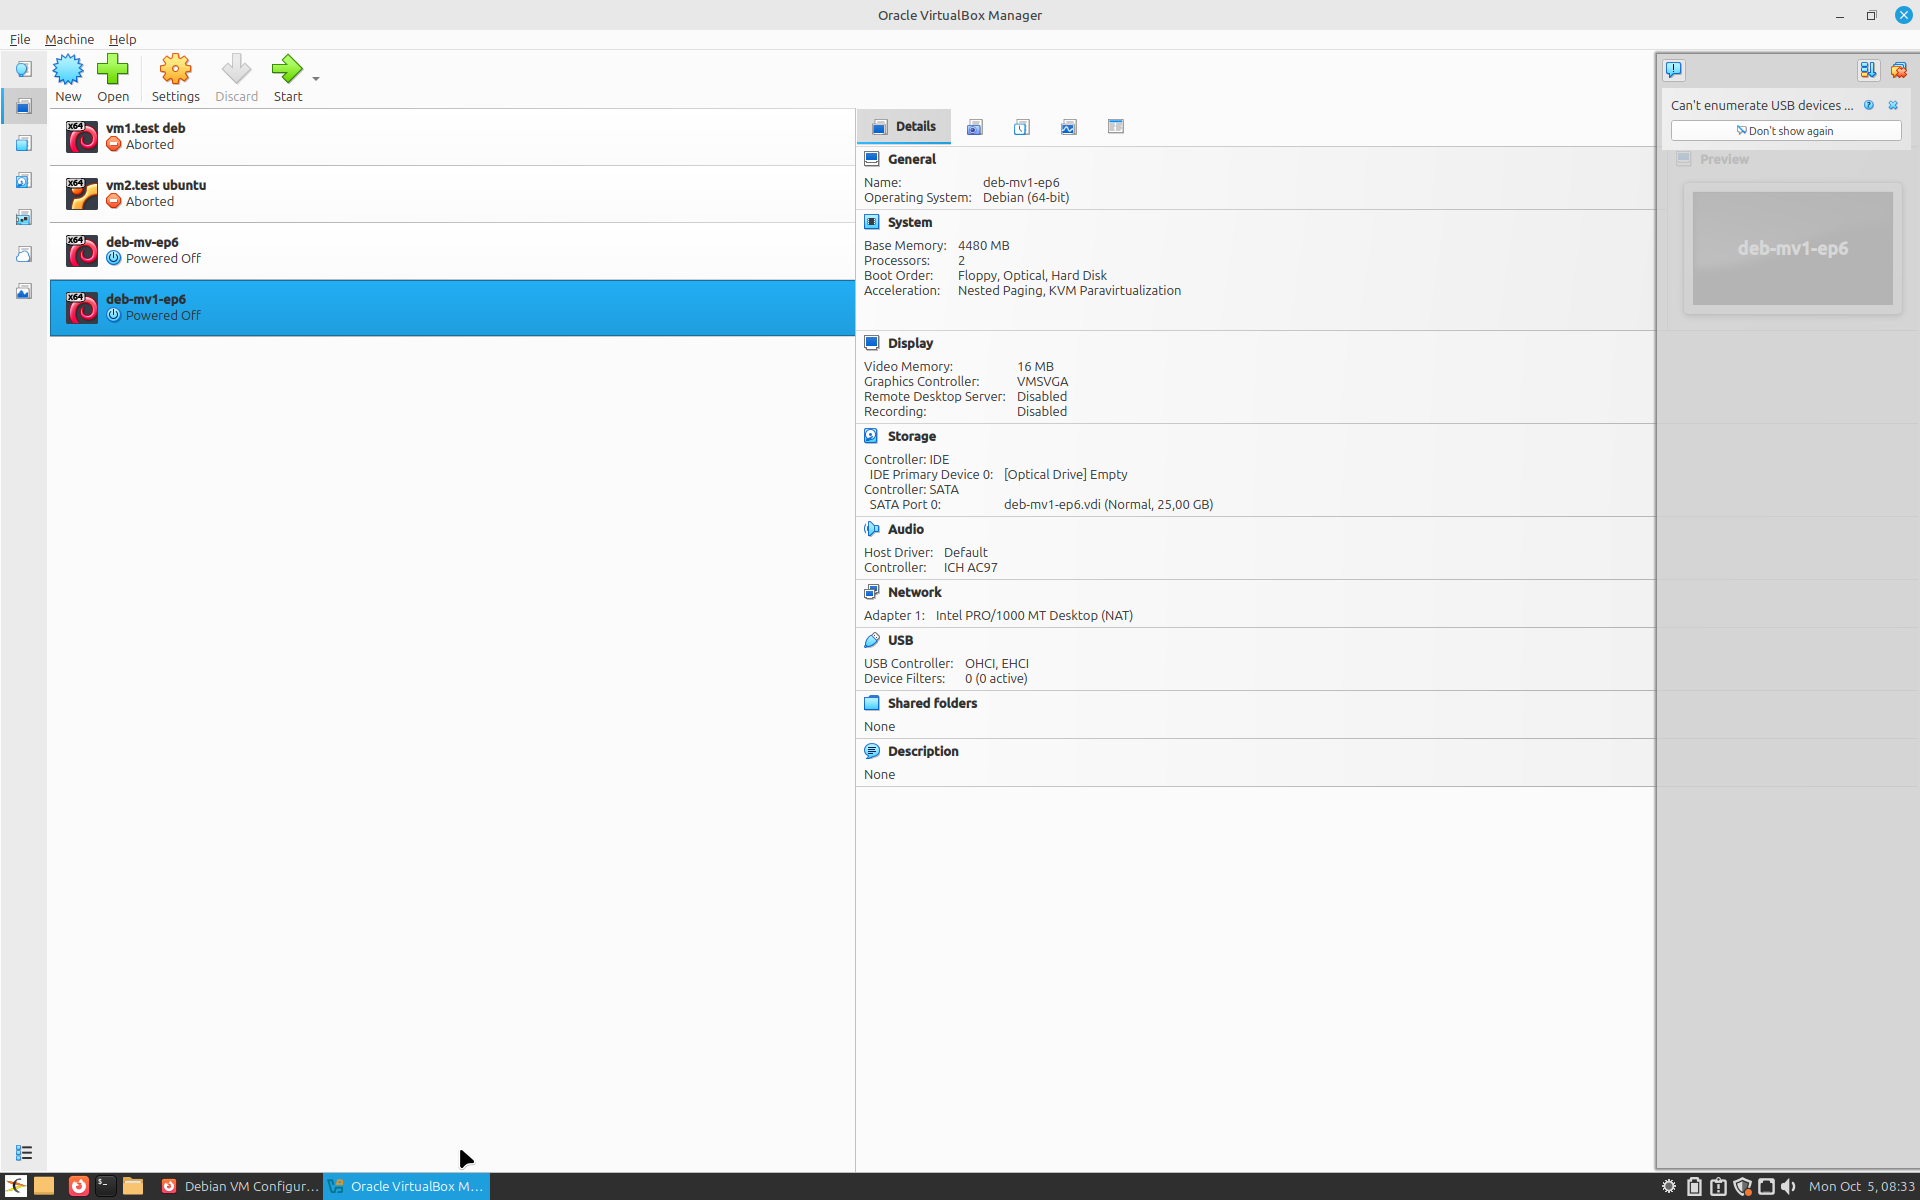Viewport: 1920px width, 1200px height.
Task: Select the deb-mv1-ep6 virtual machine row
Action: (x=452, y=308)
